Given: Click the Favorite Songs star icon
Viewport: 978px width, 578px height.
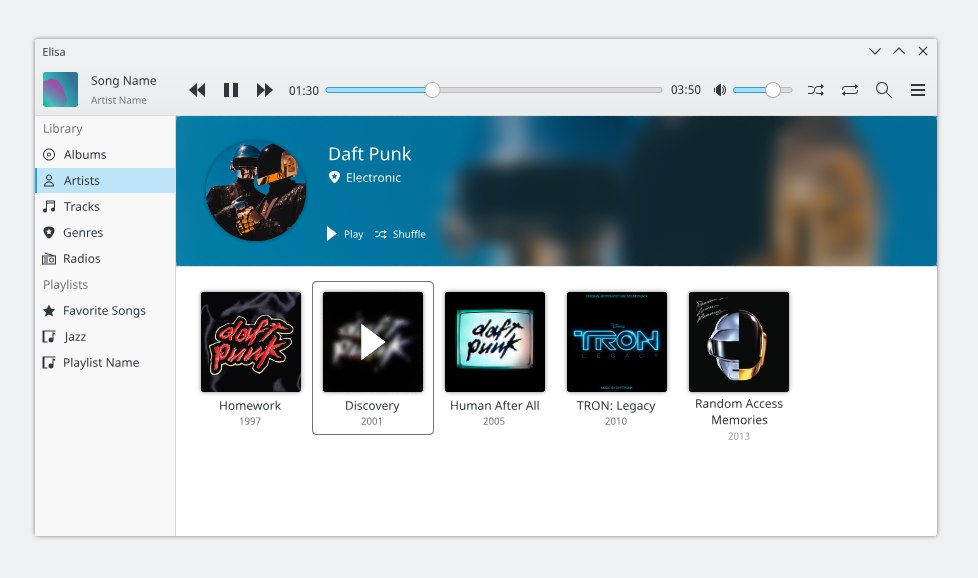Looking at the screenshot, I should (49, 311).
